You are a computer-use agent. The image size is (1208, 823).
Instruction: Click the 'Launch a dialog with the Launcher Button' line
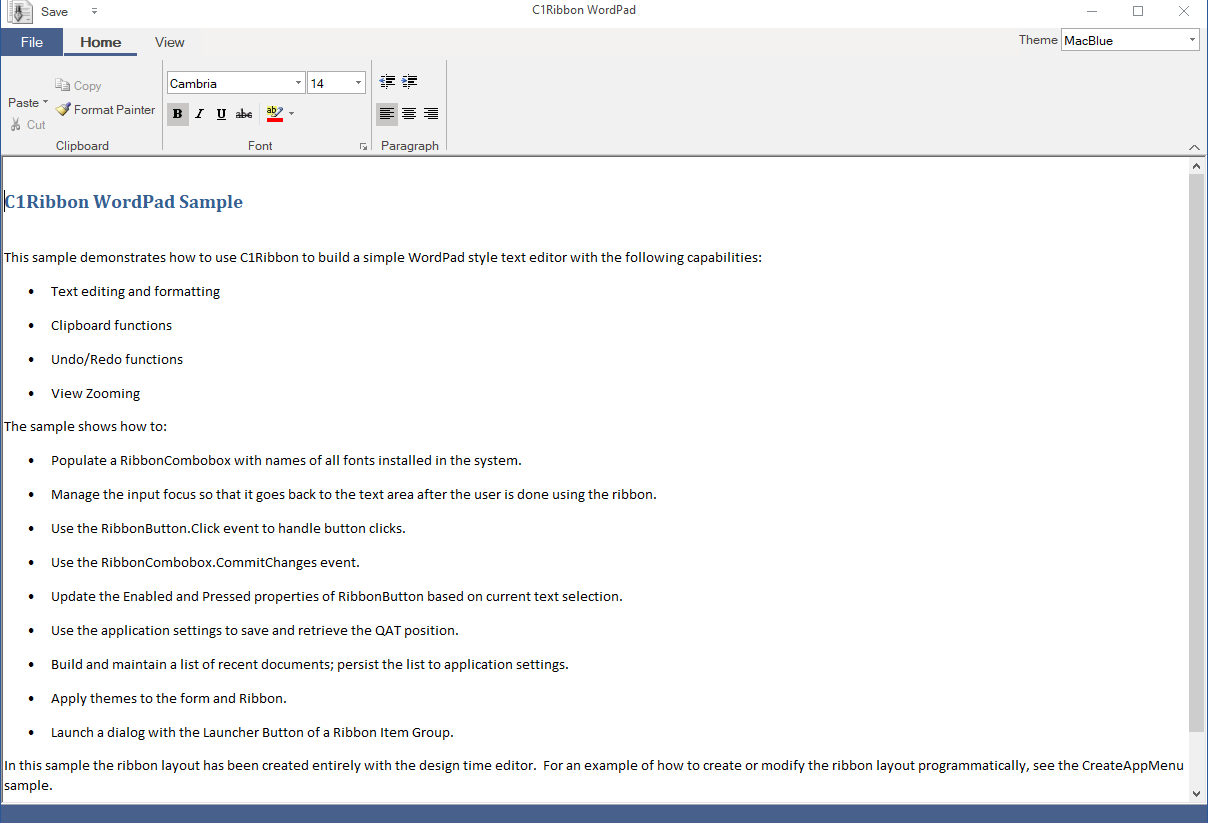pyautogui.click(x=252, y=732)
